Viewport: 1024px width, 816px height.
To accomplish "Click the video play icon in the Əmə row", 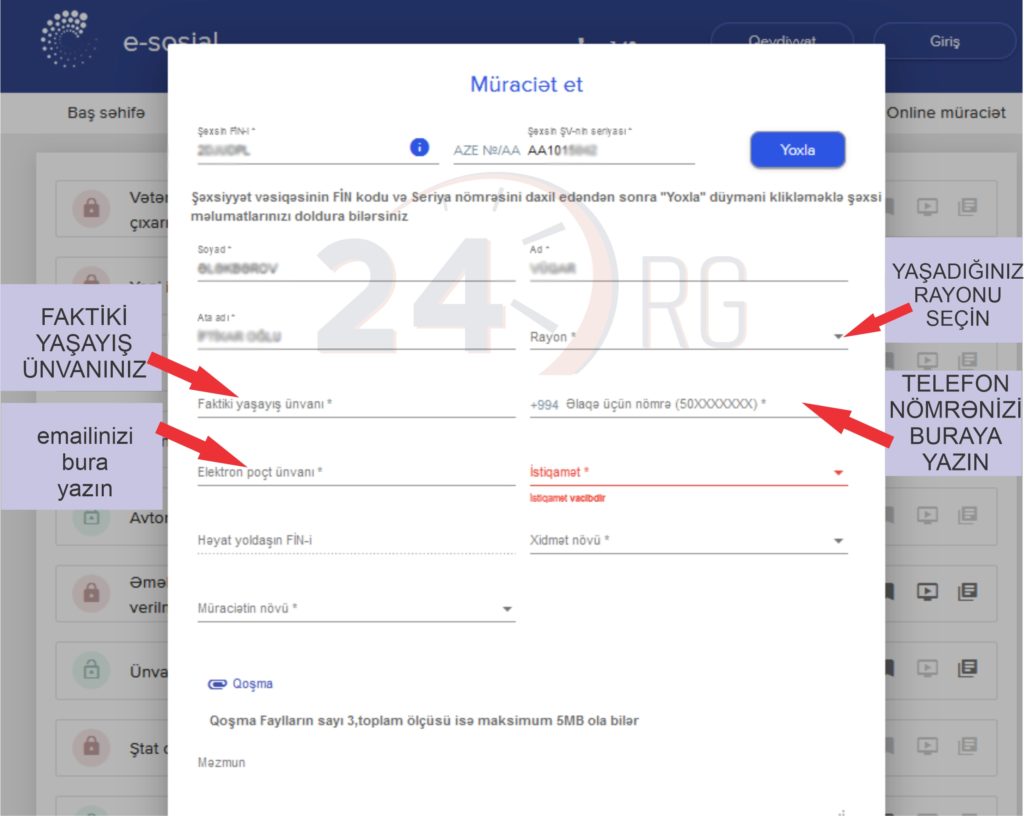I will click(927, 591).
